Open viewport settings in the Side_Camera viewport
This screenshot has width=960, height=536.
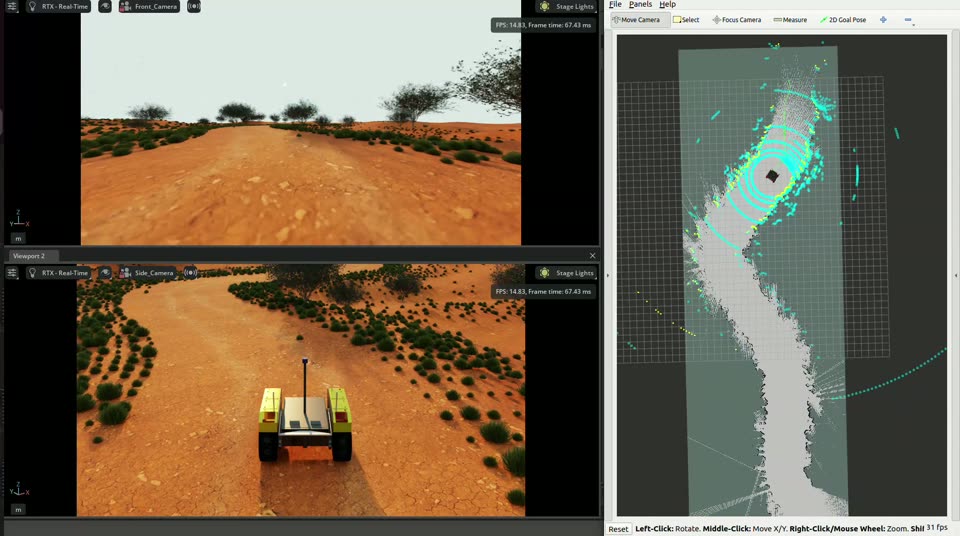point(12,273)
